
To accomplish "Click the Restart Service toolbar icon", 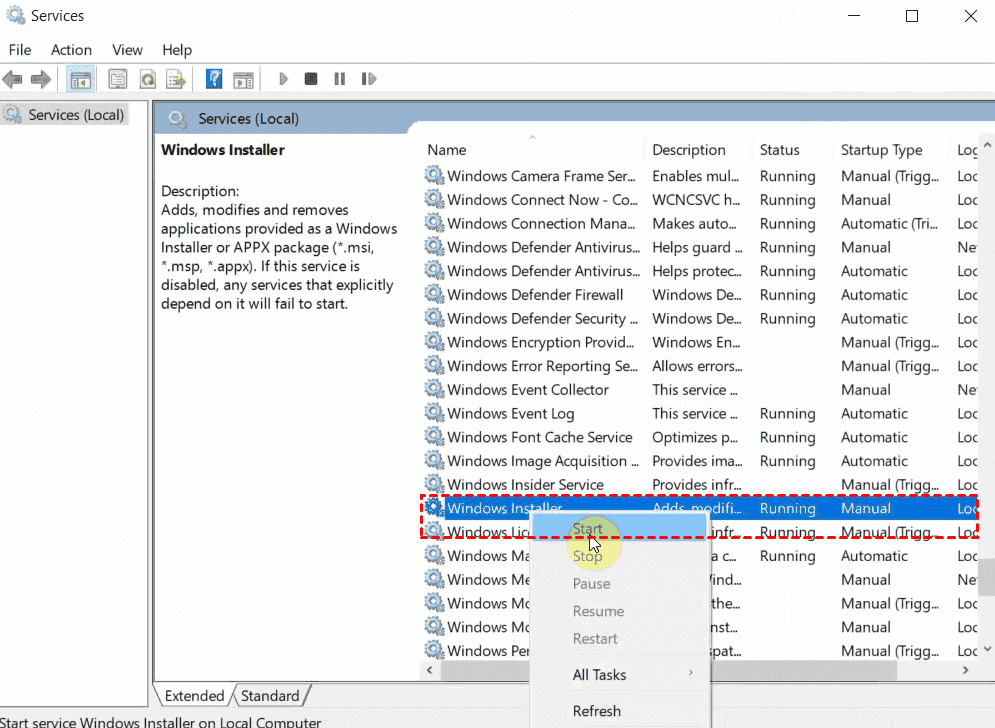I will click(x=369, y=79).
